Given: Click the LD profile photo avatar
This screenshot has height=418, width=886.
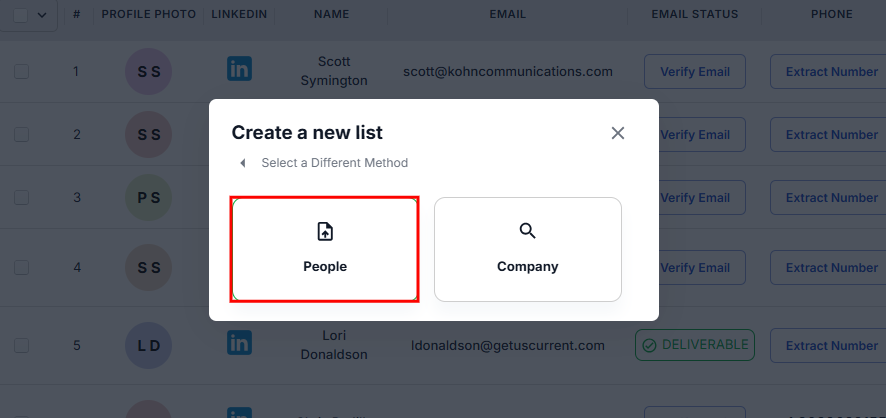Looking at the screenshot, I should pyautogui.click(x=149, y=346).
